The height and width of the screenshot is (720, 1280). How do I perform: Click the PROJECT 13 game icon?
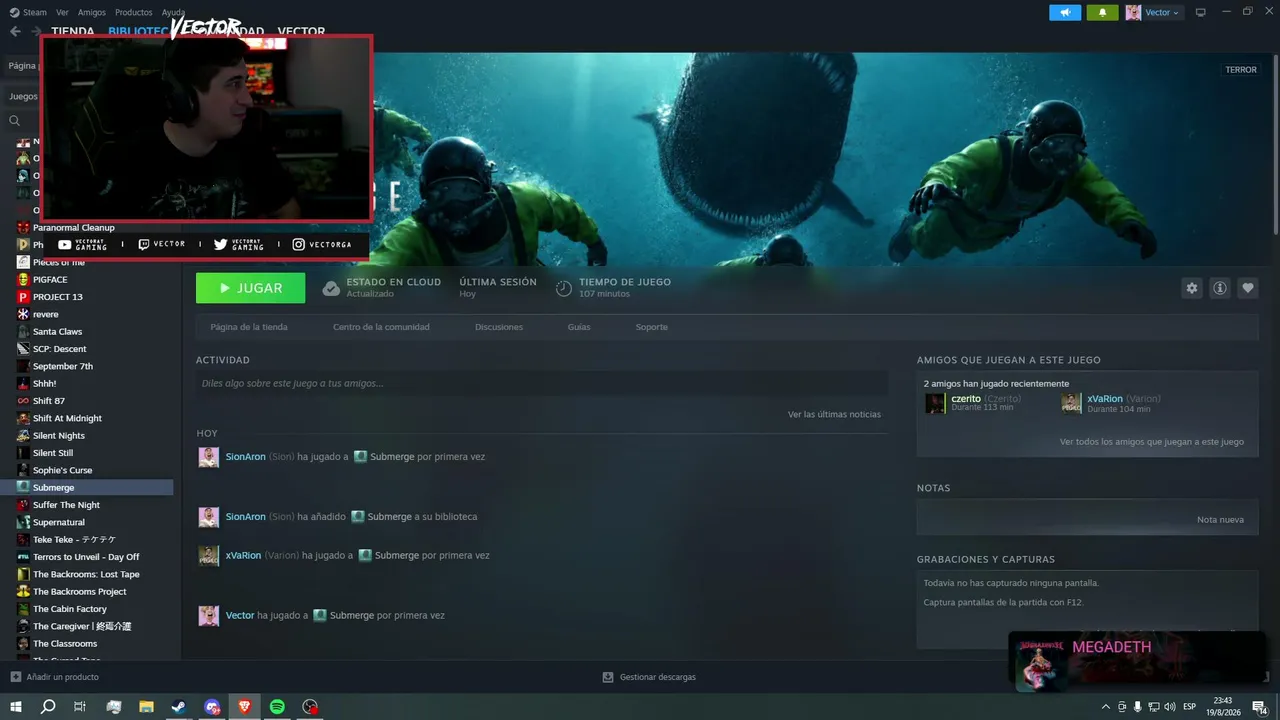[x=23, y=297]
